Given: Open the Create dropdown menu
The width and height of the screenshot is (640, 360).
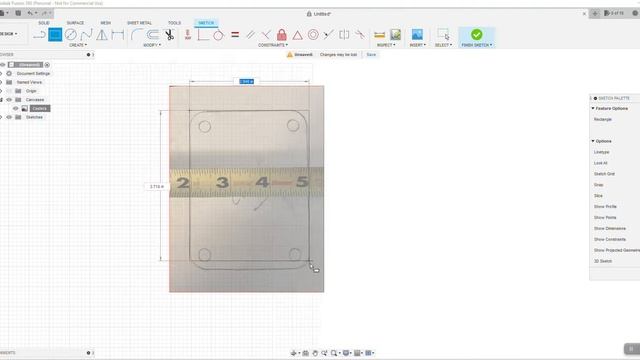Looking at the screenshot, I should point(78,45).
